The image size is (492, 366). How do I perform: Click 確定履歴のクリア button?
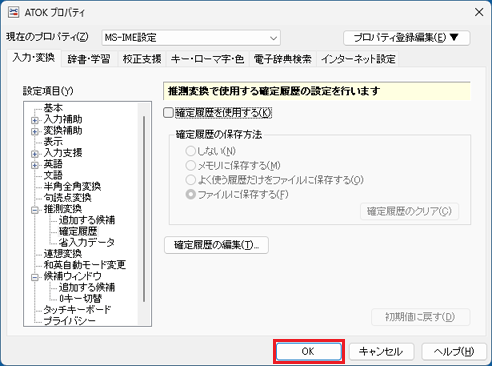pyautogui.click(x=409, y=211)
